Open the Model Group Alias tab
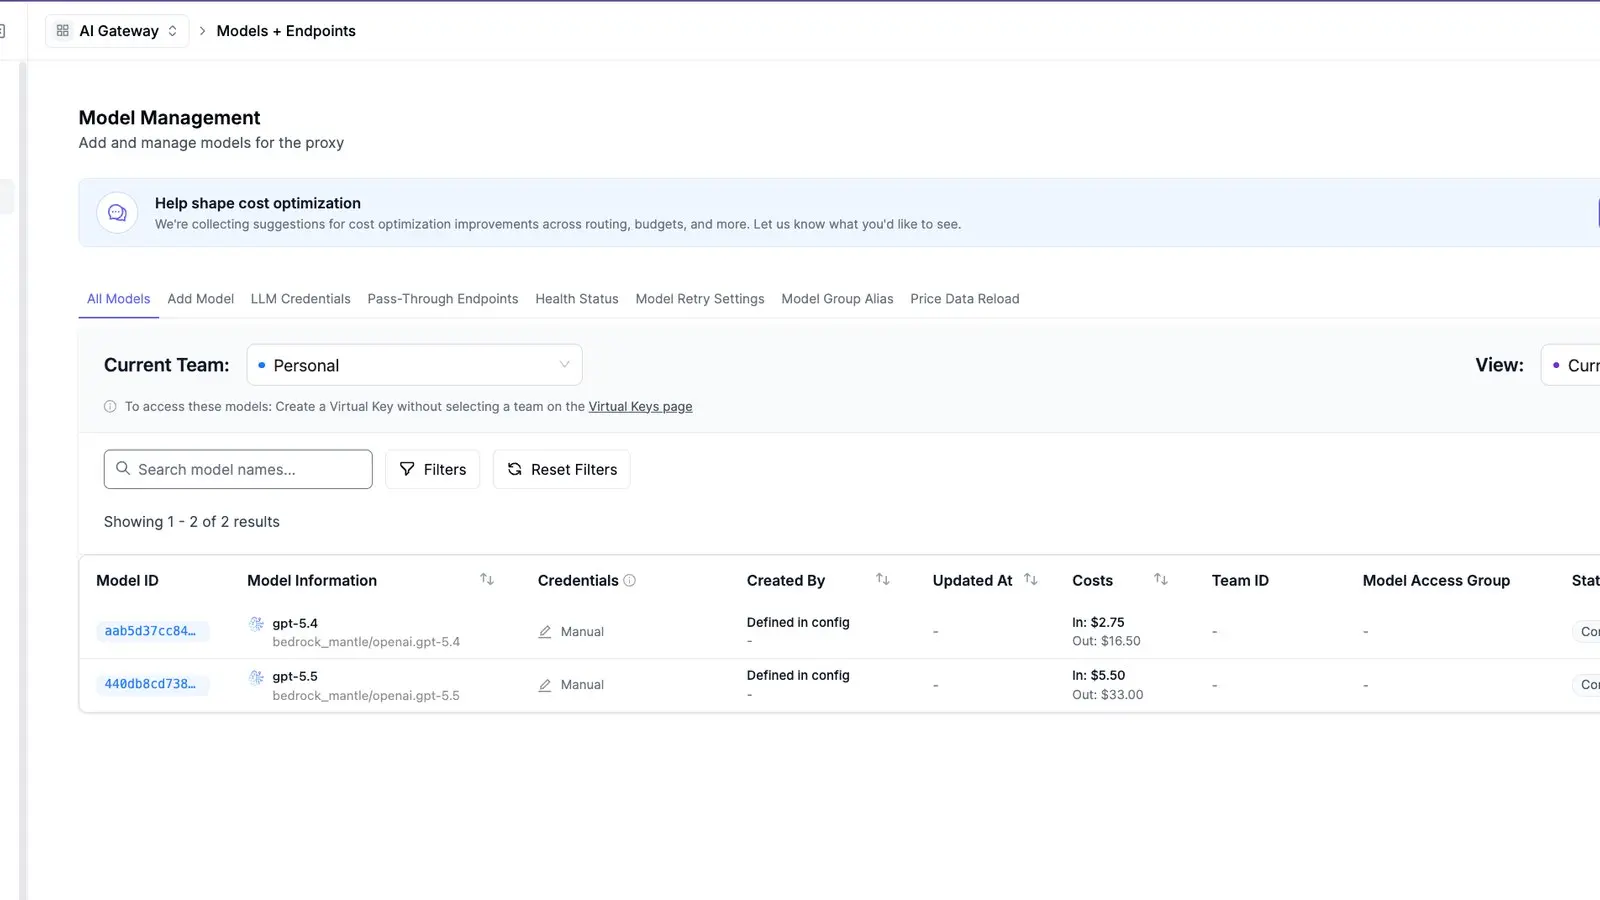The image size is (1600, 900). [837, 299]
